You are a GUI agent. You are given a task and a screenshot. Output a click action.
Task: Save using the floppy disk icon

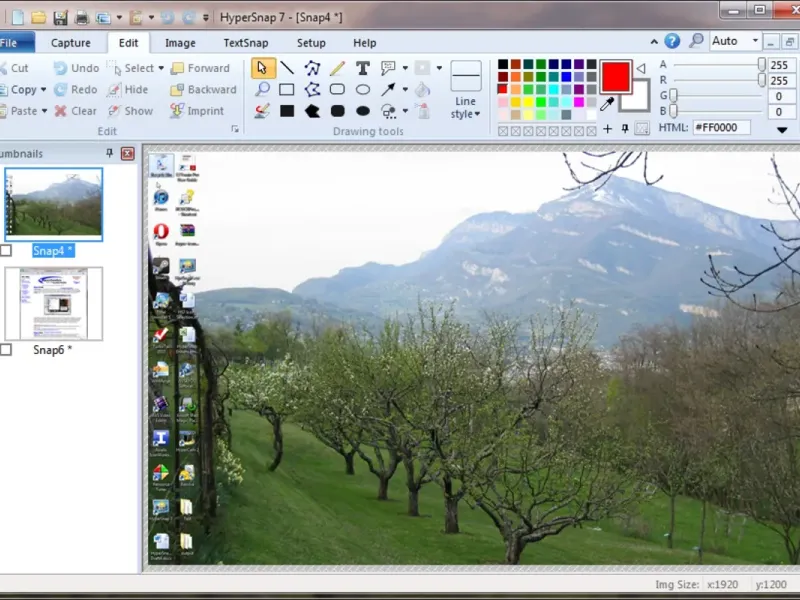tap(60, 17)
